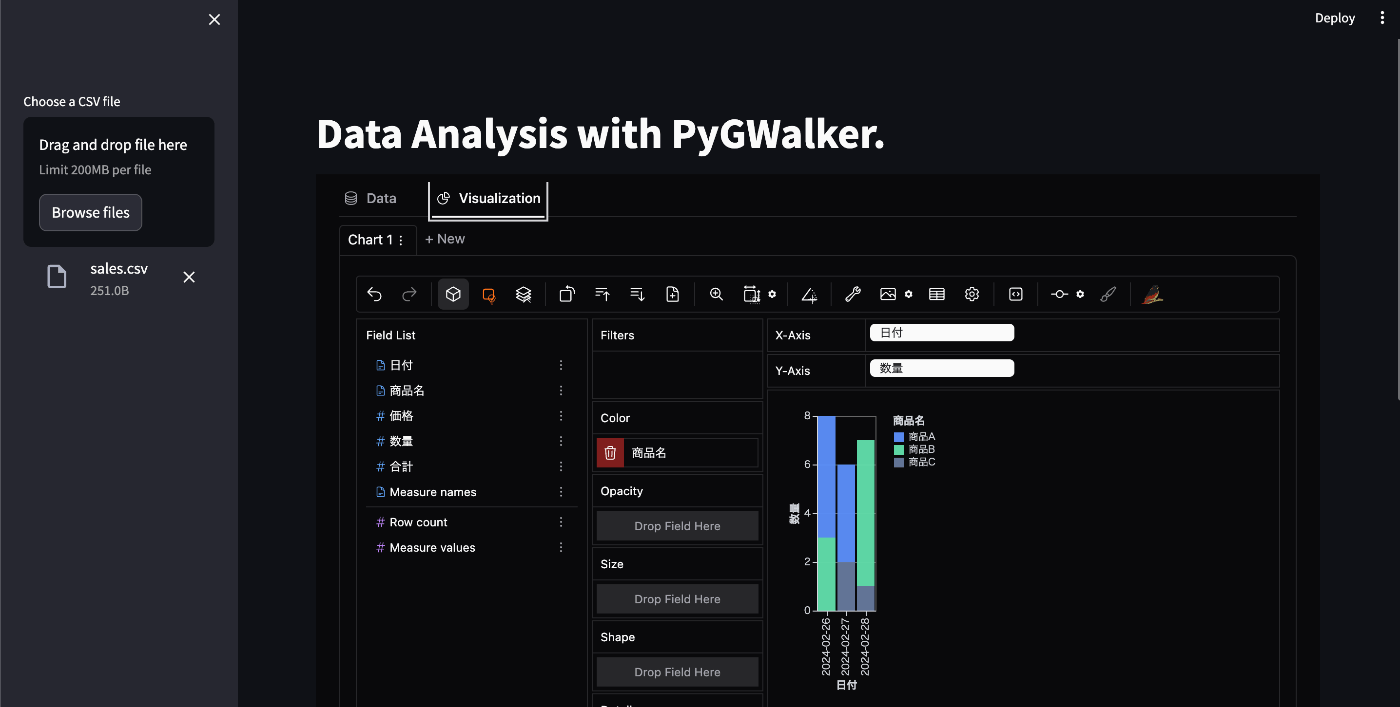
Task: Click the Shape Drop Field Here box
Action: click(677, 672)
